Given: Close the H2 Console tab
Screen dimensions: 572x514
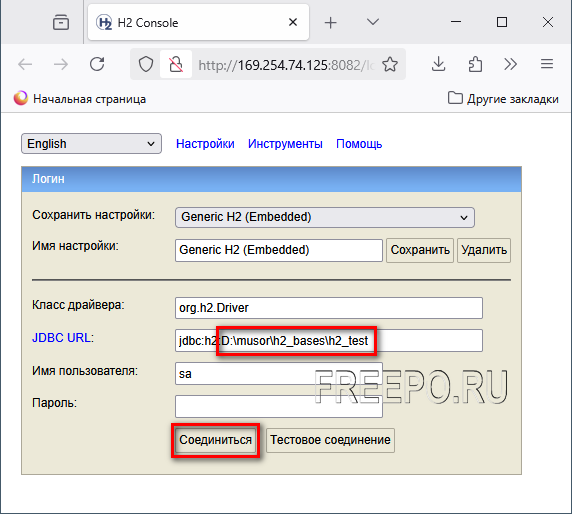Looking at the screenshot, I should [293, 23].
